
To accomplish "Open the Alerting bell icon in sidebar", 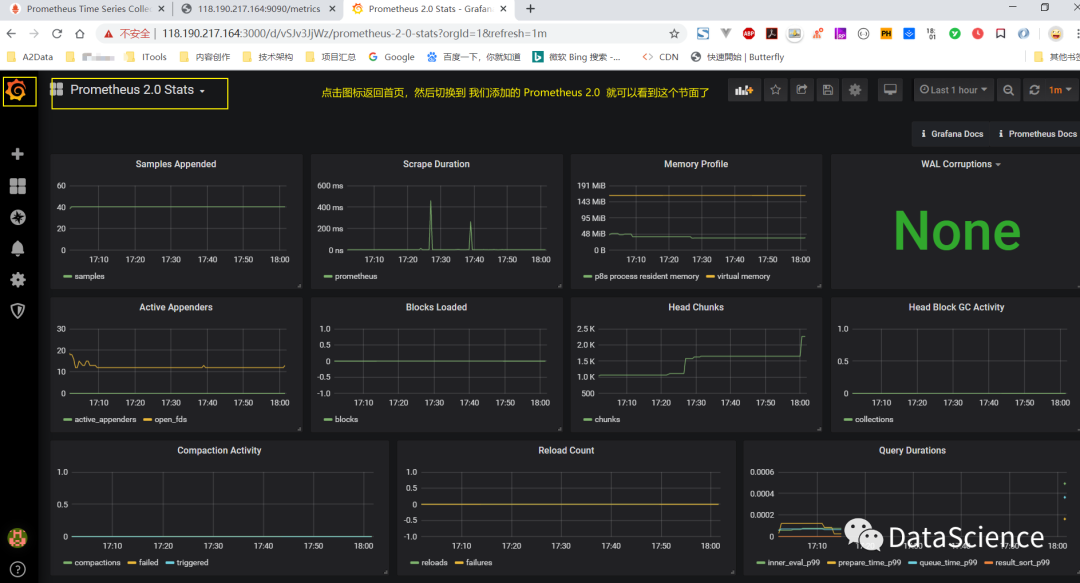I will (18, 248).
